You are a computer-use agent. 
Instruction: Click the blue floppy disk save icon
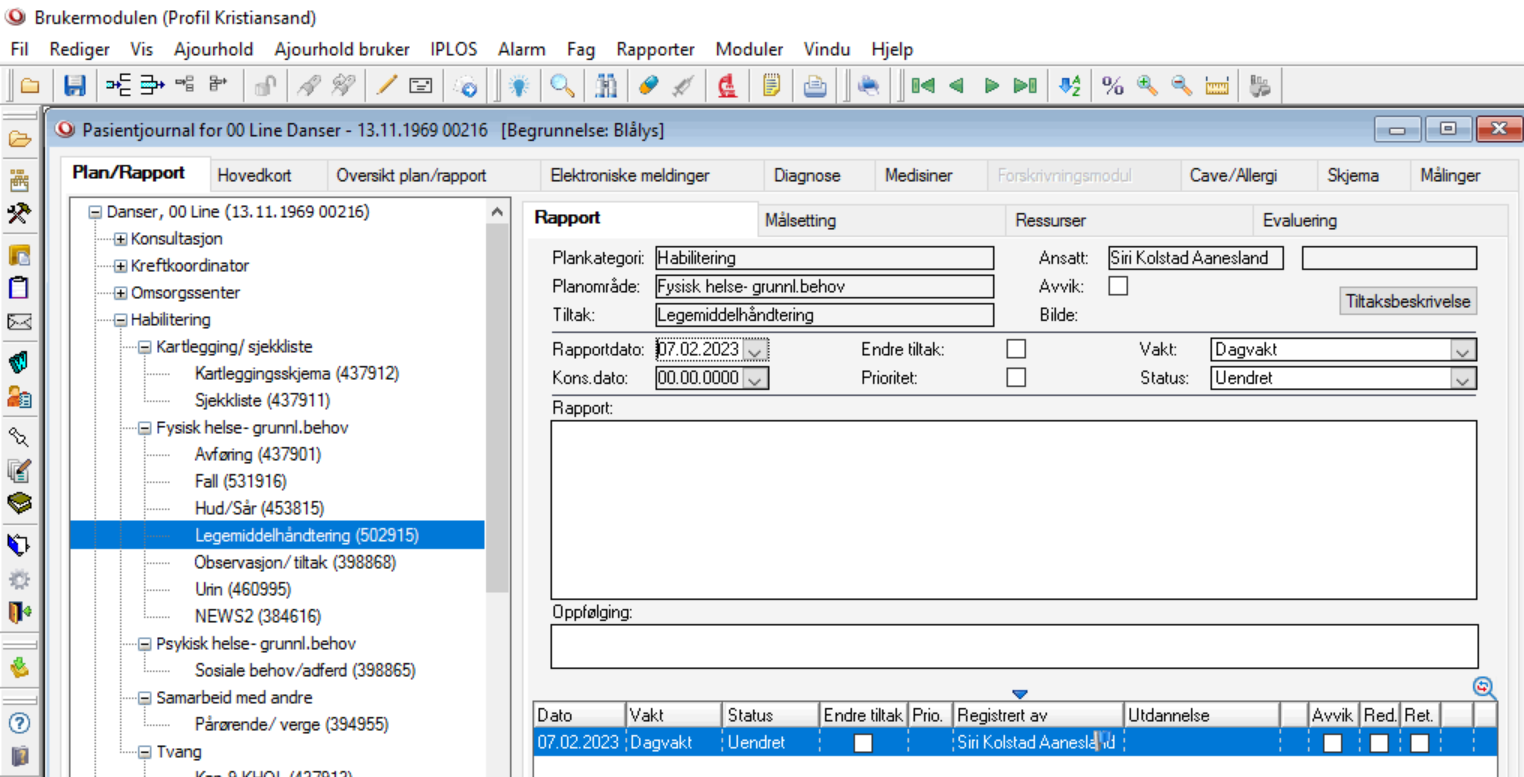point(75,86)
